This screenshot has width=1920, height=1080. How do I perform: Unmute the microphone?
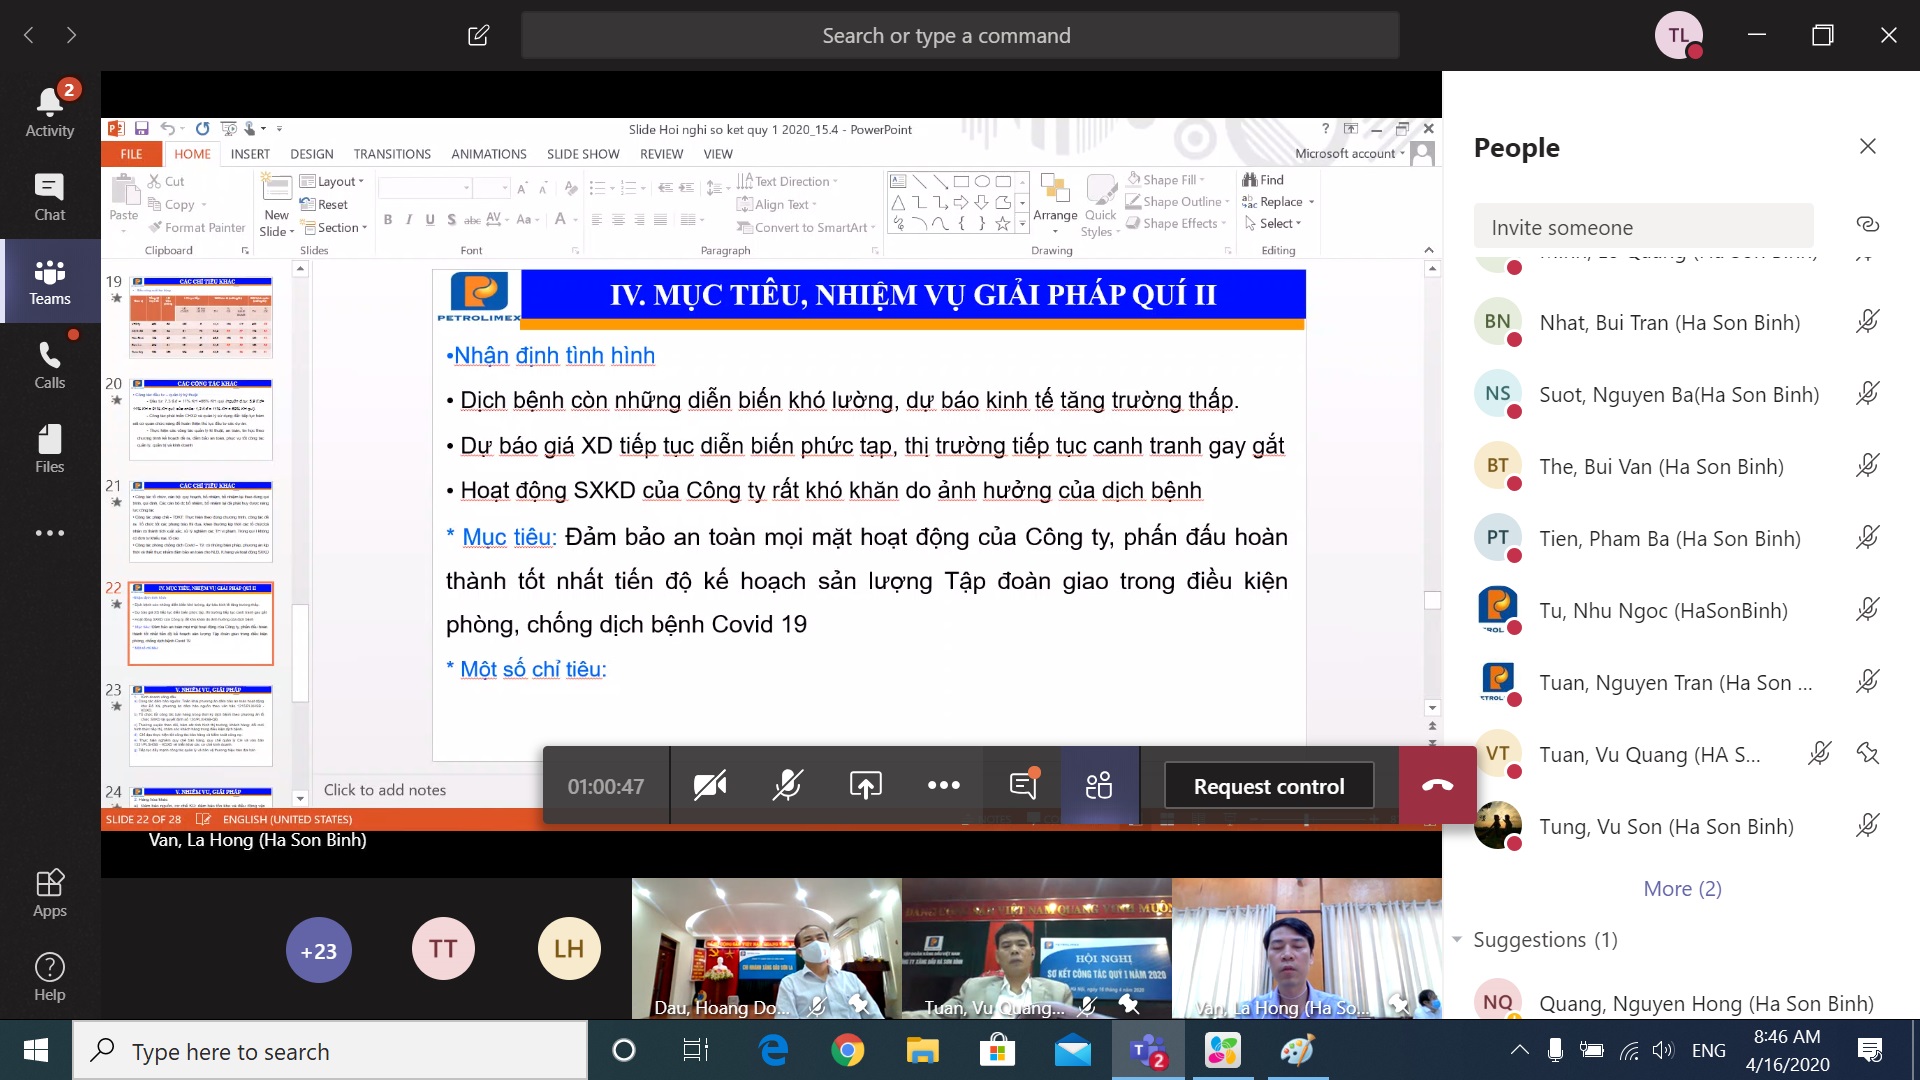(788, 786)
